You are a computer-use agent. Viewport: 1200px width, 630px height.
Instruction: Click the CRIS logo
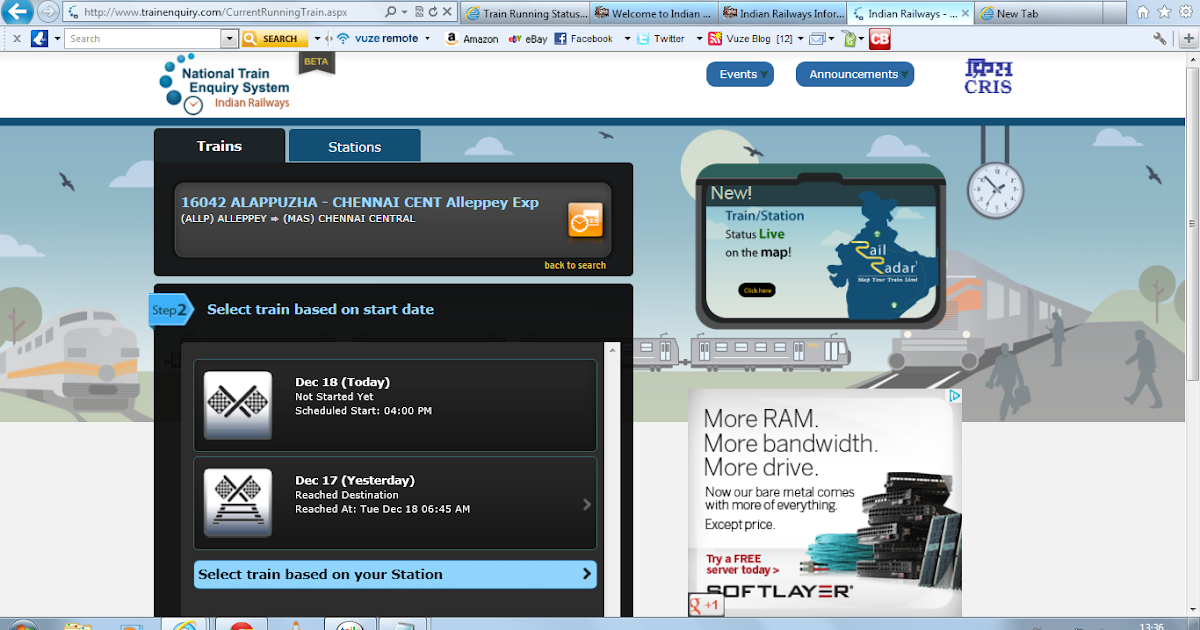(988, 78)
